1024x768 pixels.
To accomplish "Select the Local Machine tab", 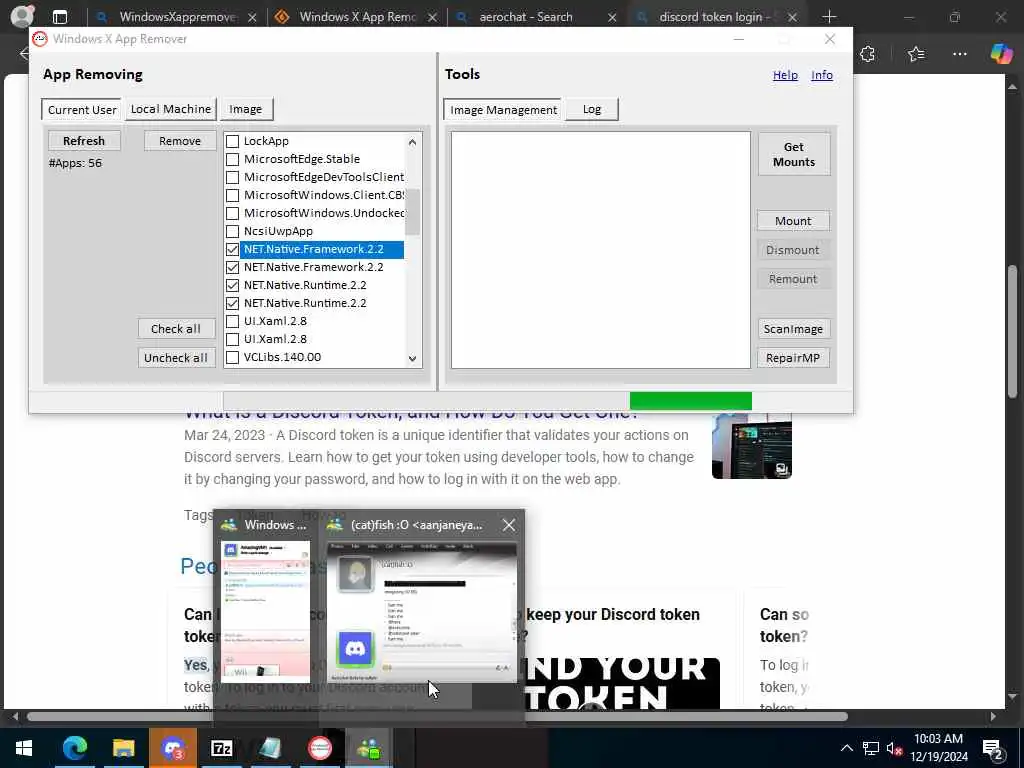I will click(x=171, y=108).
